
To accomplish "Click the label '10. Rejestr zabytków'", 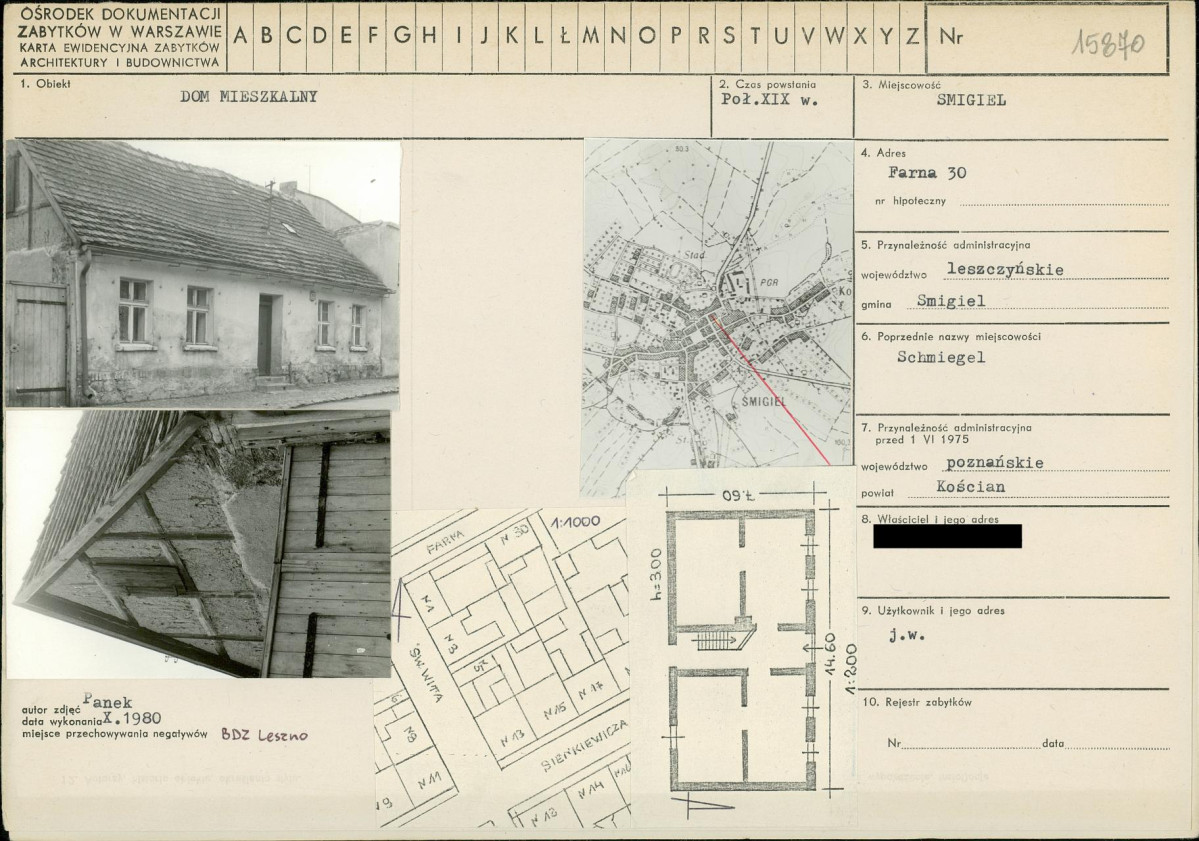I will tap(917, 702).
